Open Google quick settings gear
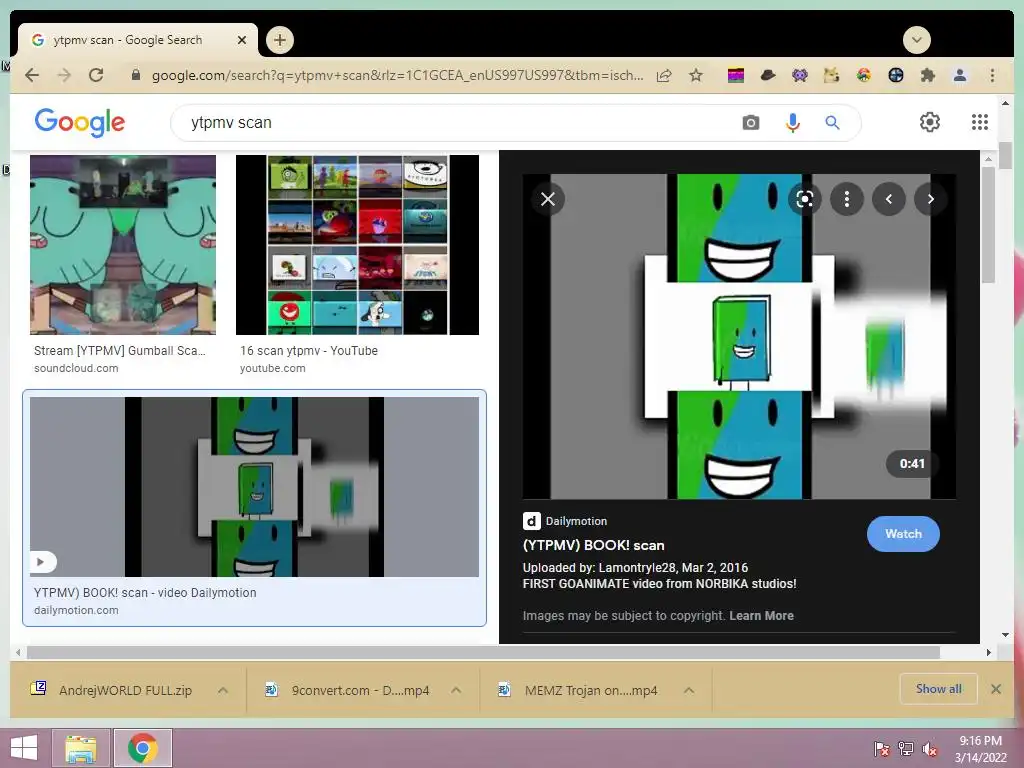This screenshot has width=1024, height=768. click(929, 122)
